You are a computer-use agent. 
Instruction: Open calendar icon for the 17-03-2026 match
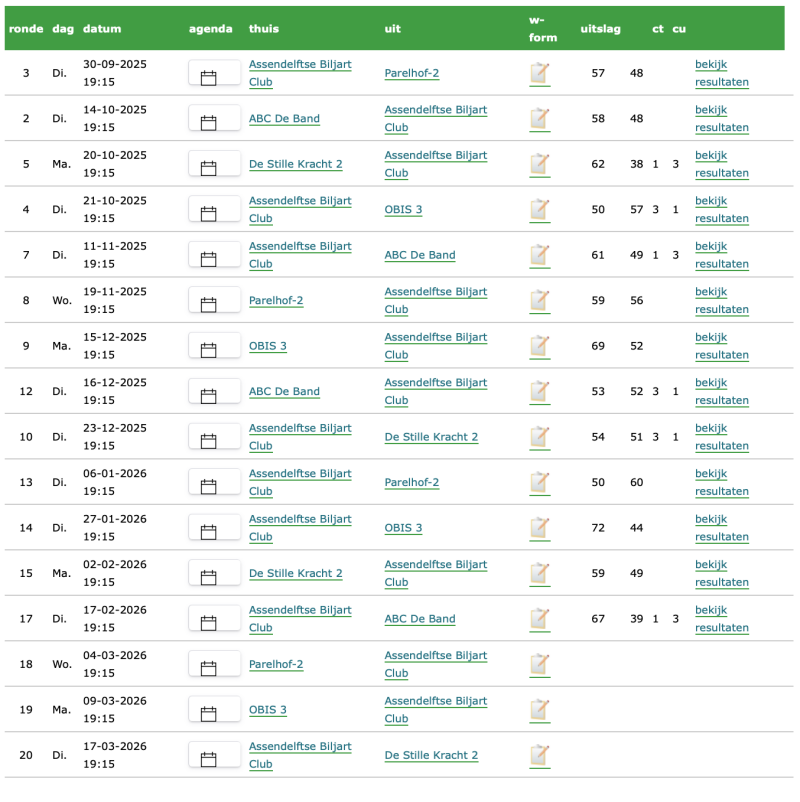(209, 759)
